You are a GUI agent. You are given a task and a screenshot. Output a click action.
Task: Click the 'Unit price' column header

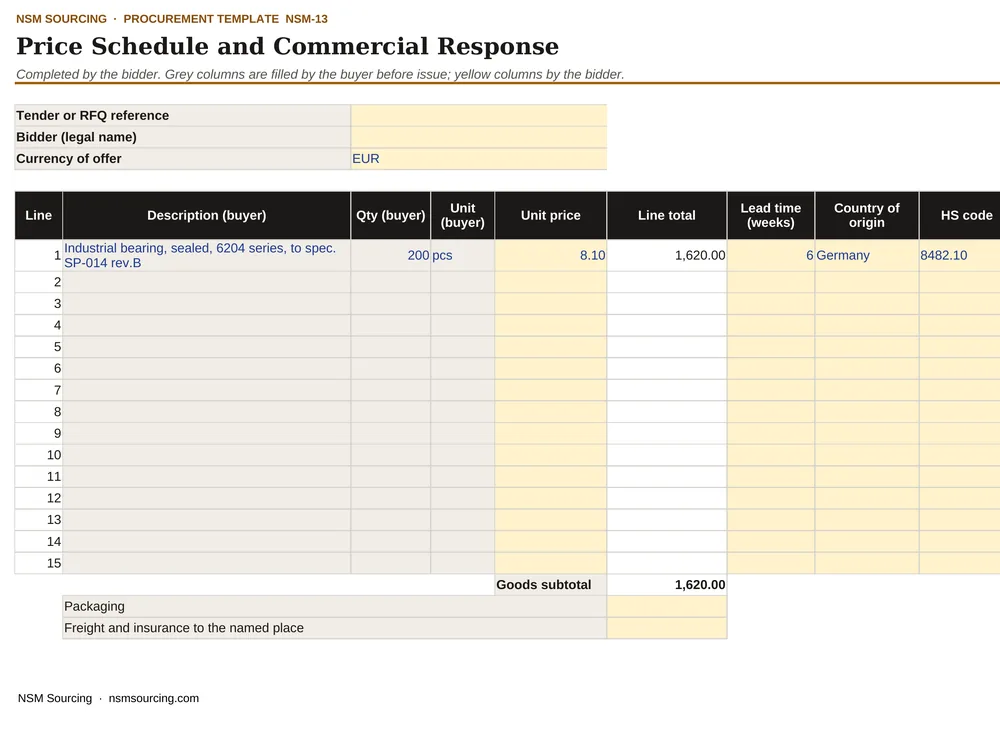point(550,216)
